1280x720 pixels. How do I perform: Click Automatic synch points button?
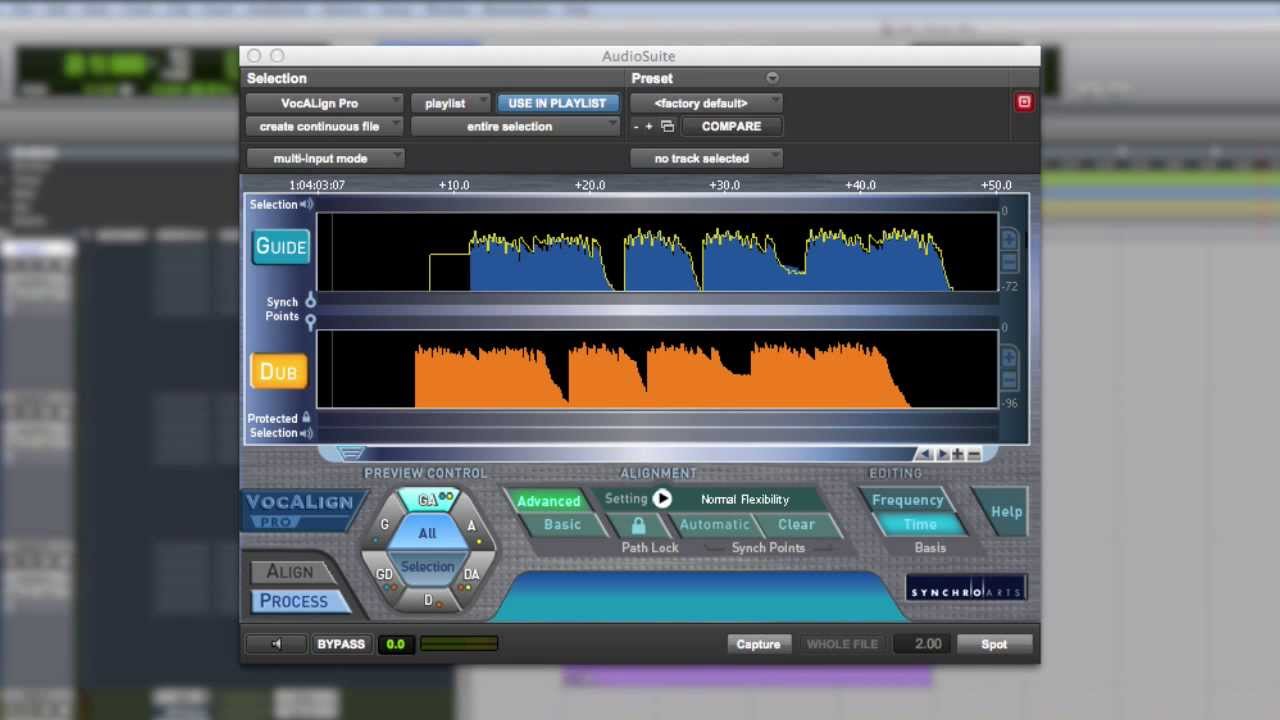(x=714, y=525)
